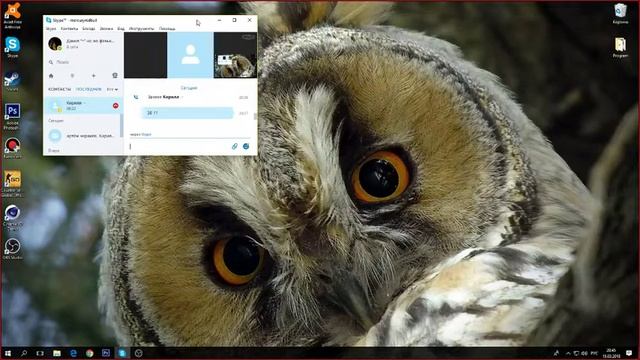Open File Explorer from the taskbar

click(57, 353)
